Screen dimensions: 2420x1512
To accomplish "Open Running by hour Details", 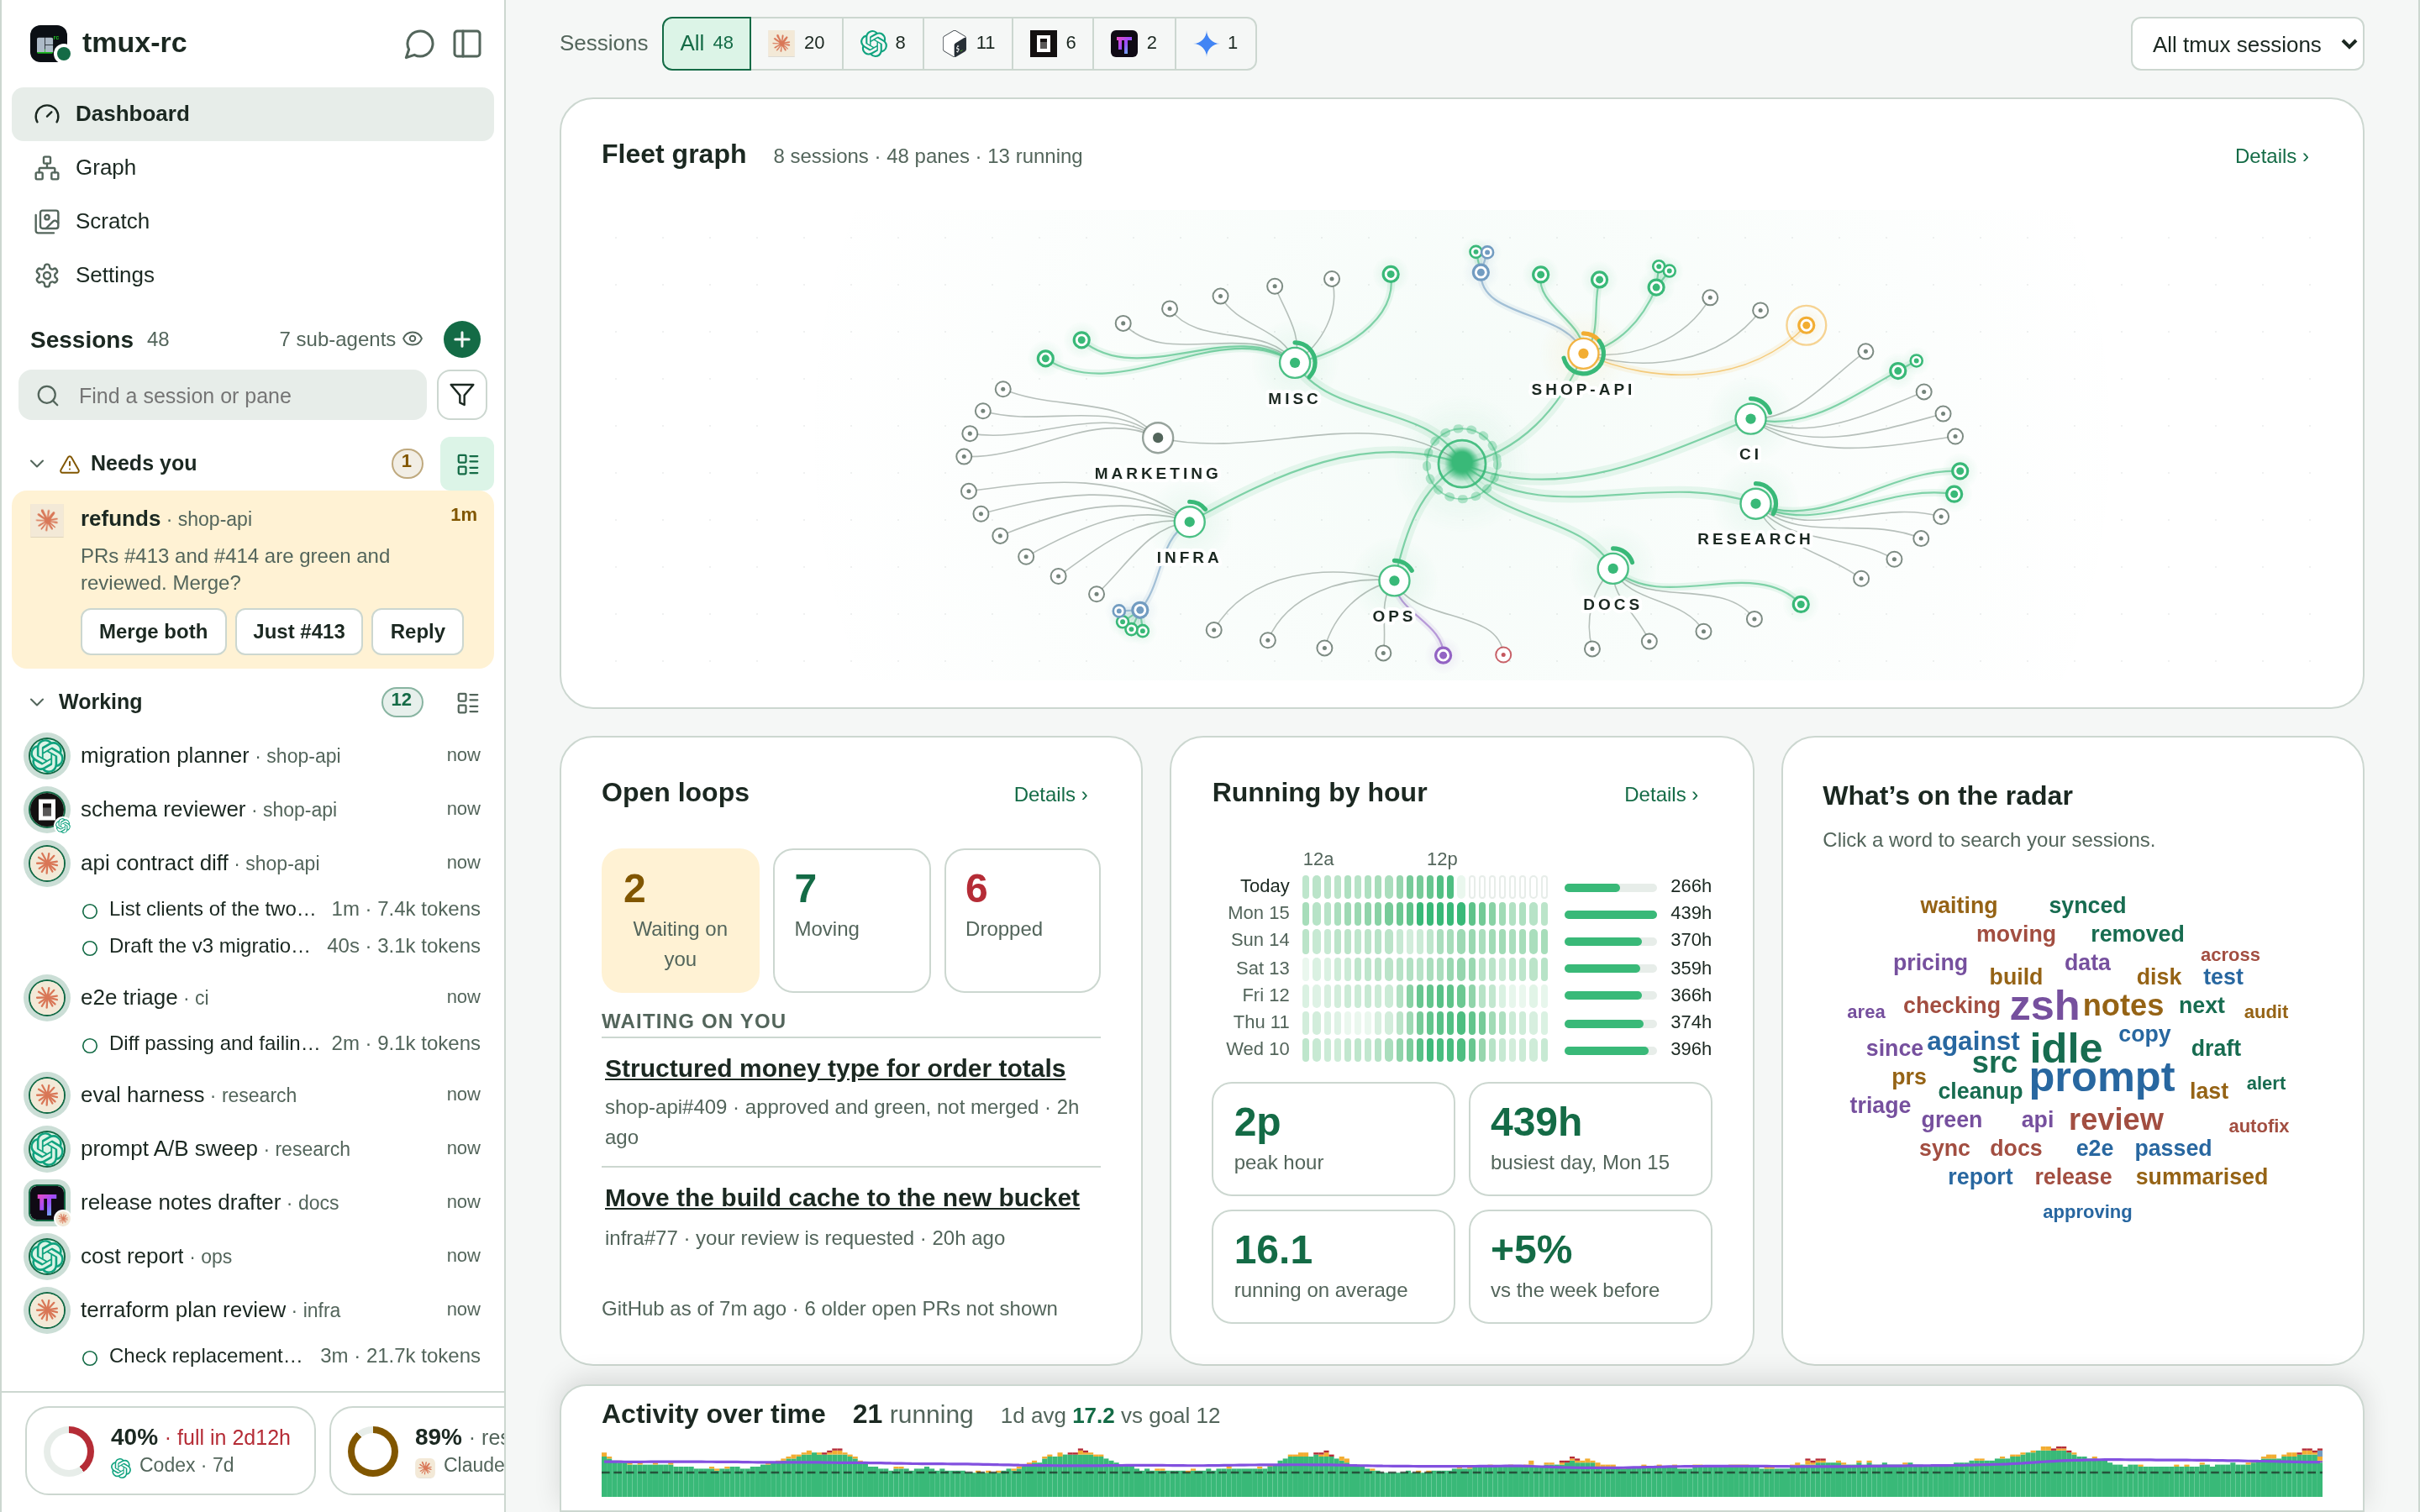I will (x=1661, y=795).
